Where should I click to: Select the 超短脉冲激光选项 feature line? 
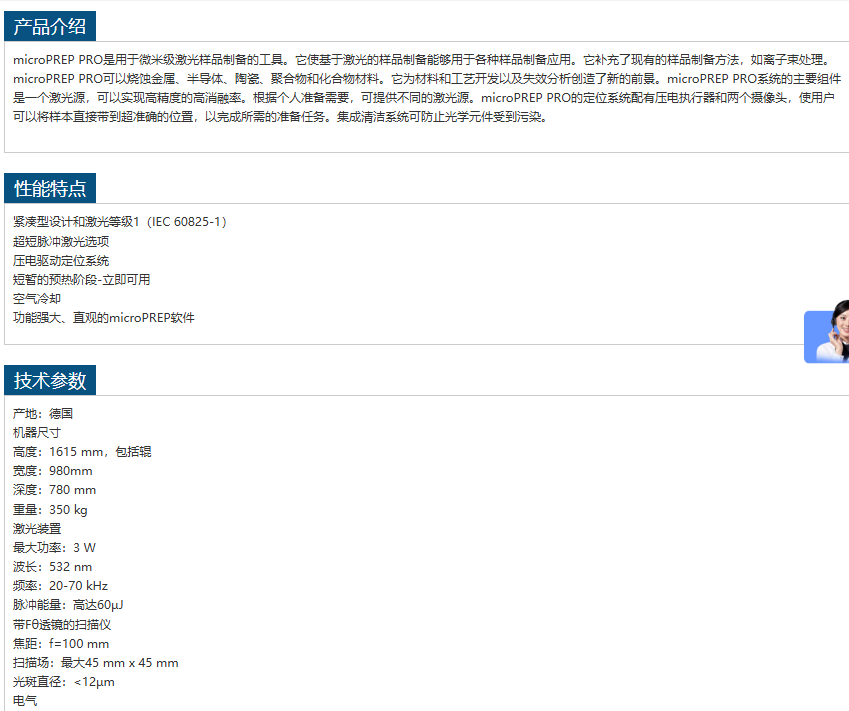click(x=61, y=241)
